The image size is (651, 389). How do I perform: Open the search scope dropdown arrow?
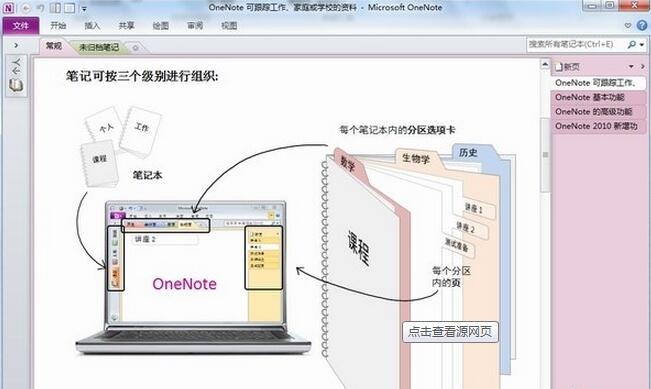642,44
